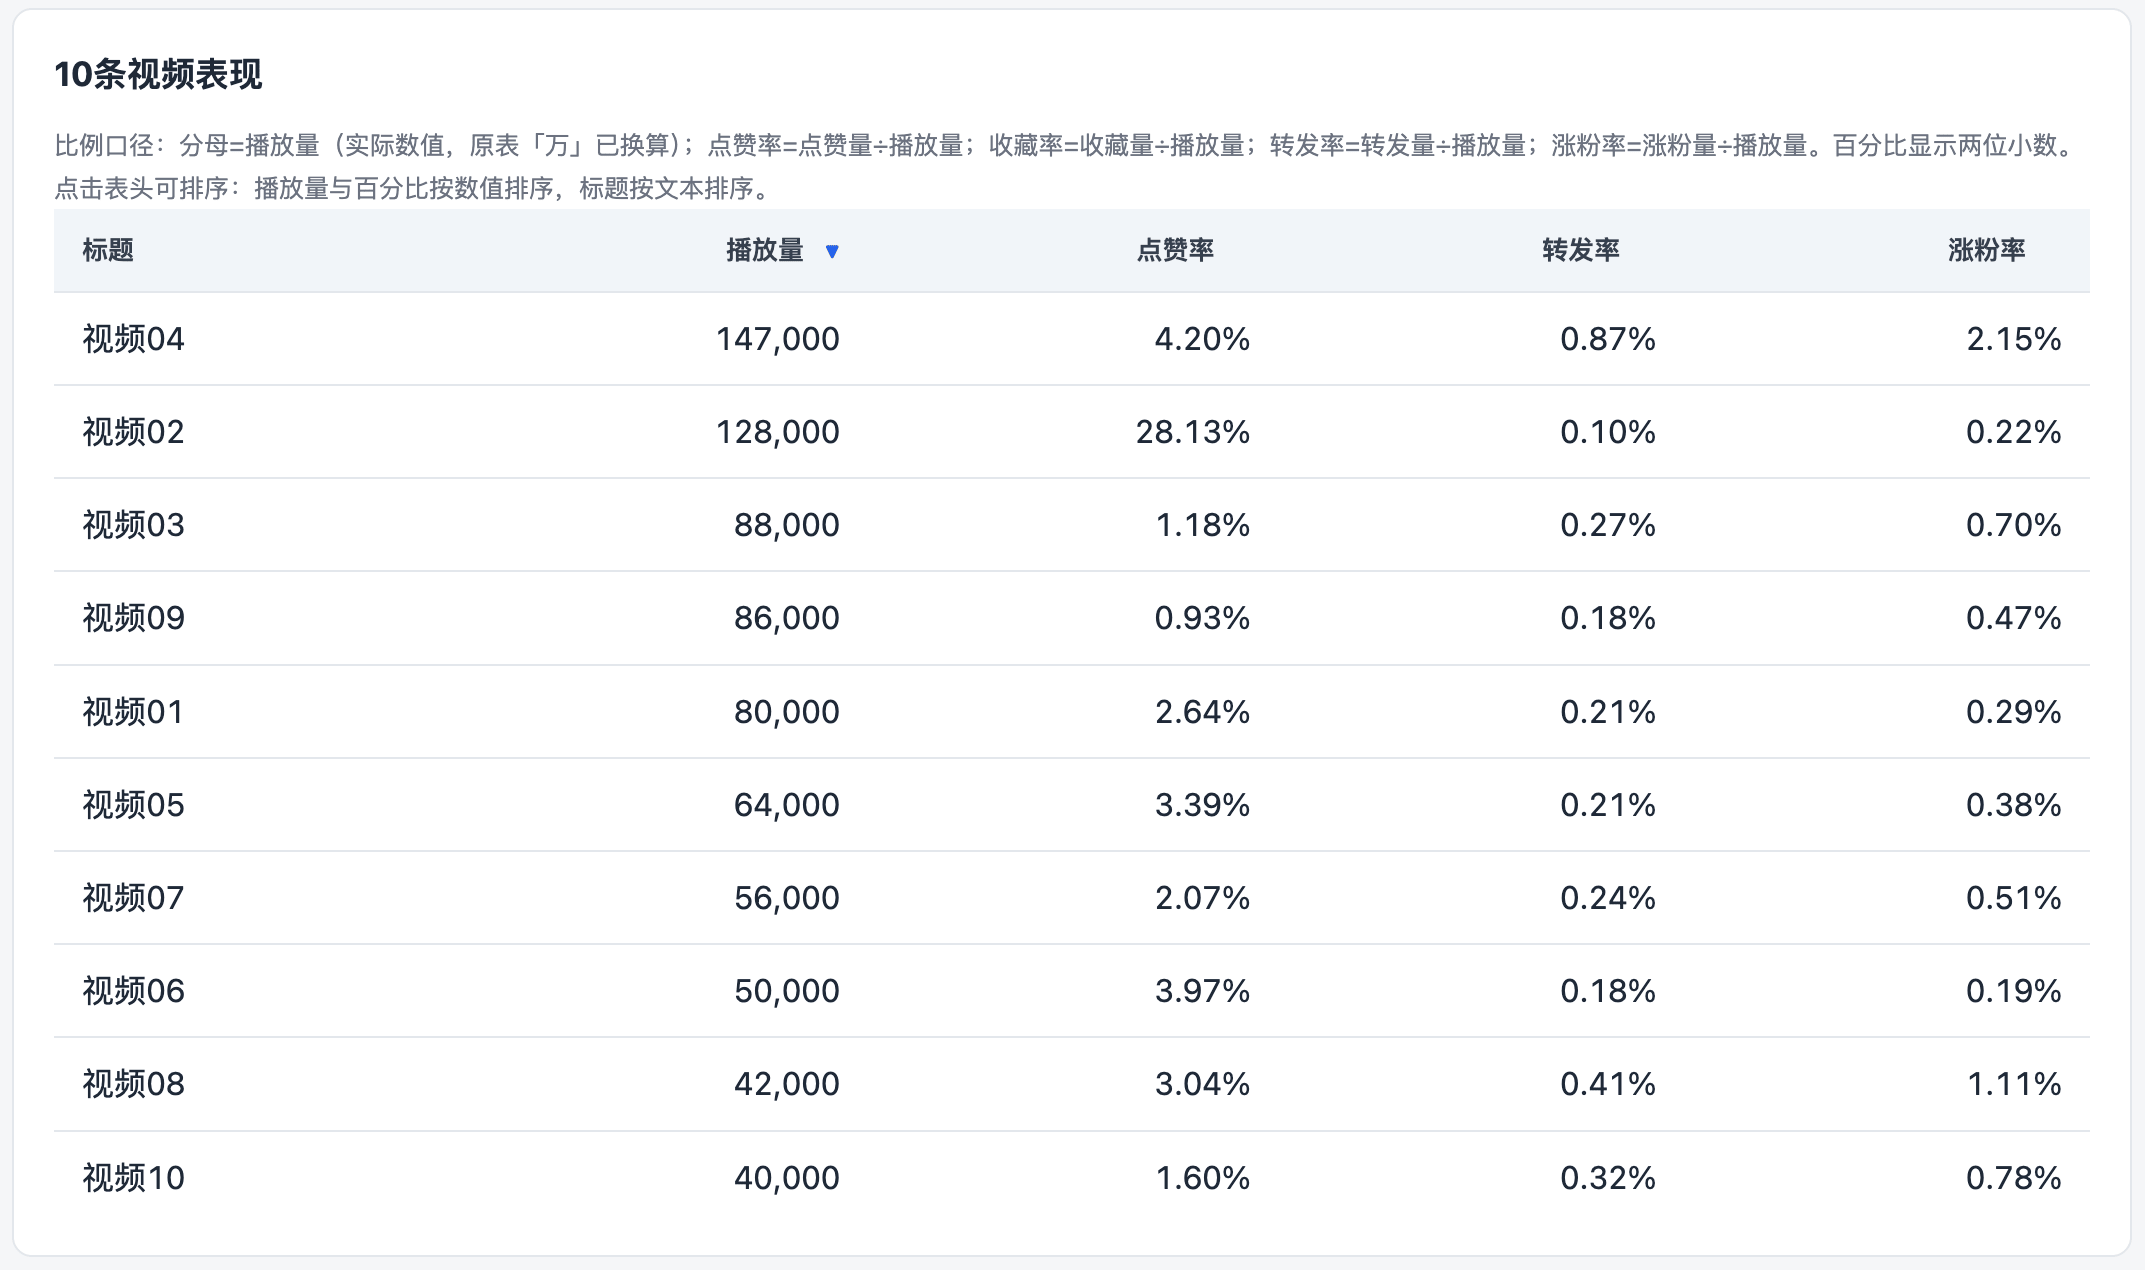Image resolution: width=2145 pixels, height=1270 pixels.
Task: Click the descending sort arrow beside 播放量
Action: click(832, 251)
